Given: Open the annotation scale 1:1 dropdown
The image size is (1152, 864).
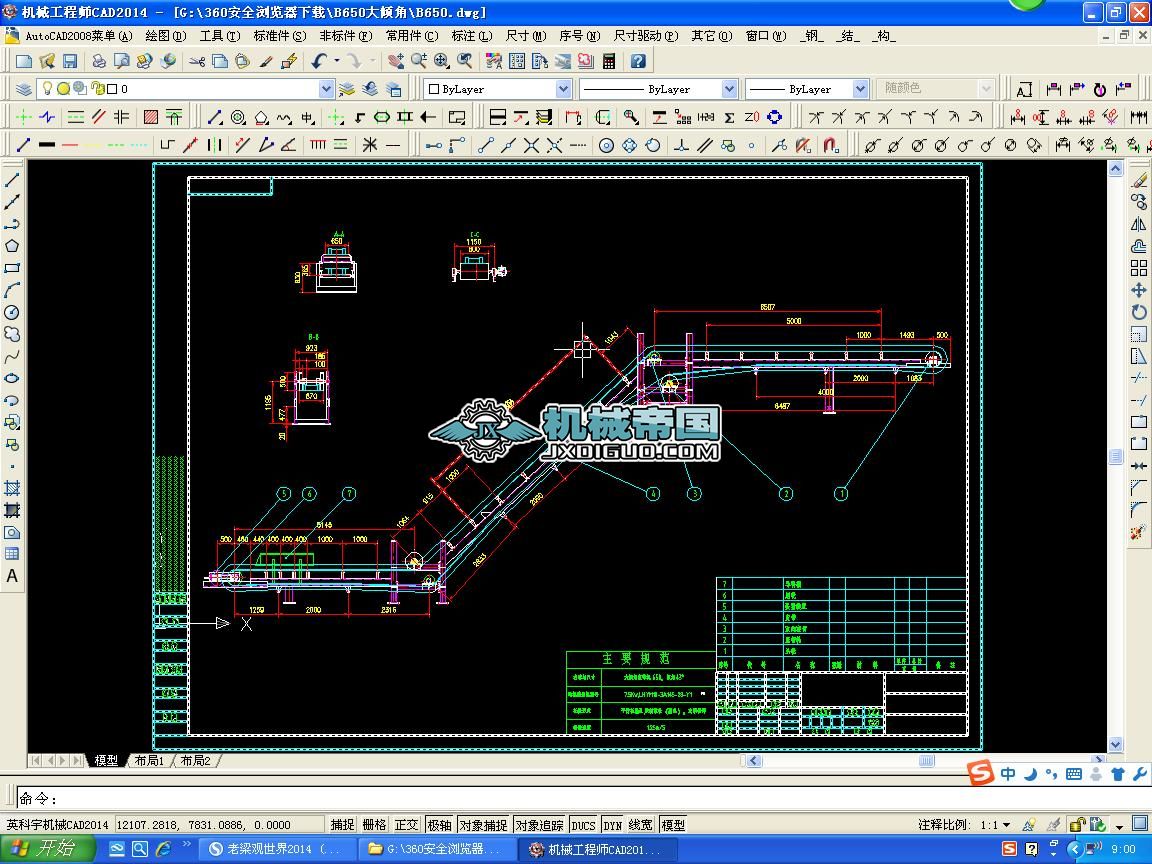Looking at the screenshot, I should (x=996, y=825).
